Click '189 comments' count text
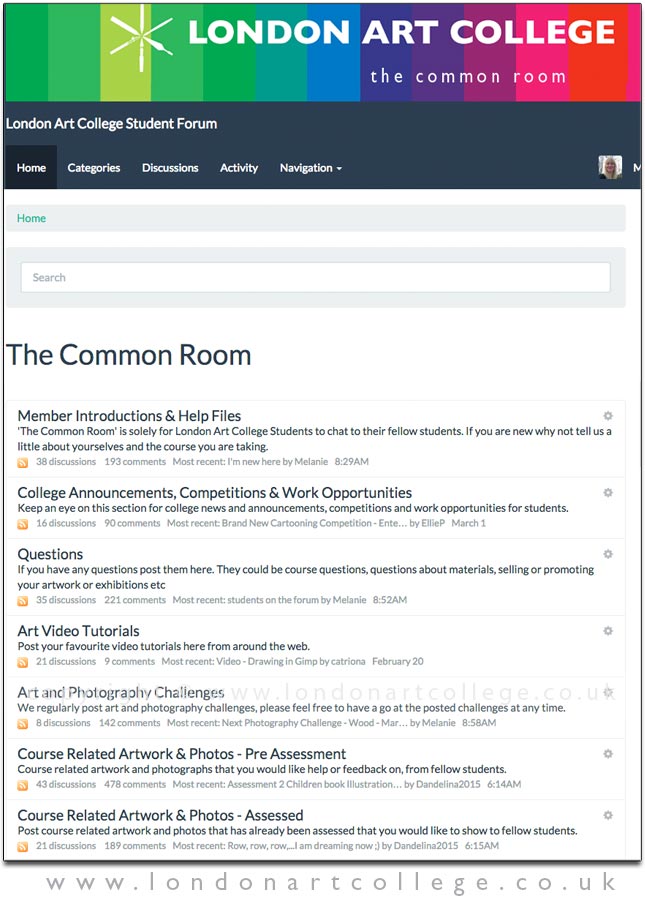The image size is (645, 902). click(x=135, y=846)
